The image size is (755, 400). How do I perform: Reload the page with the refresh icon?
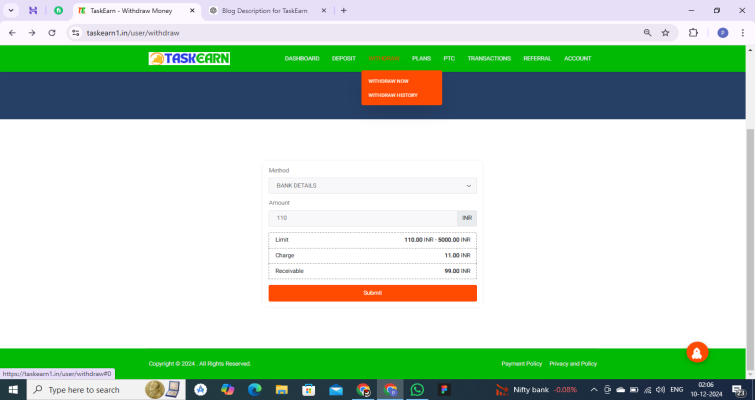click(53, 32)
